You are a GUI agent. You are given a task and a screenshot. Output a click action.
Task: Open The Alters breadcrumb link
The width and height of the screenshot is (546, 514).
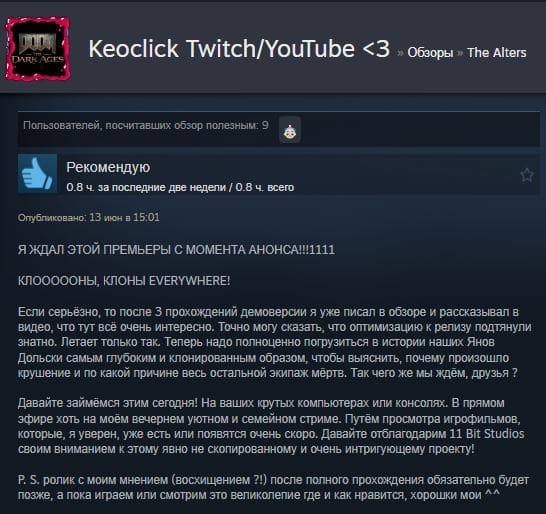coord(497,53)
